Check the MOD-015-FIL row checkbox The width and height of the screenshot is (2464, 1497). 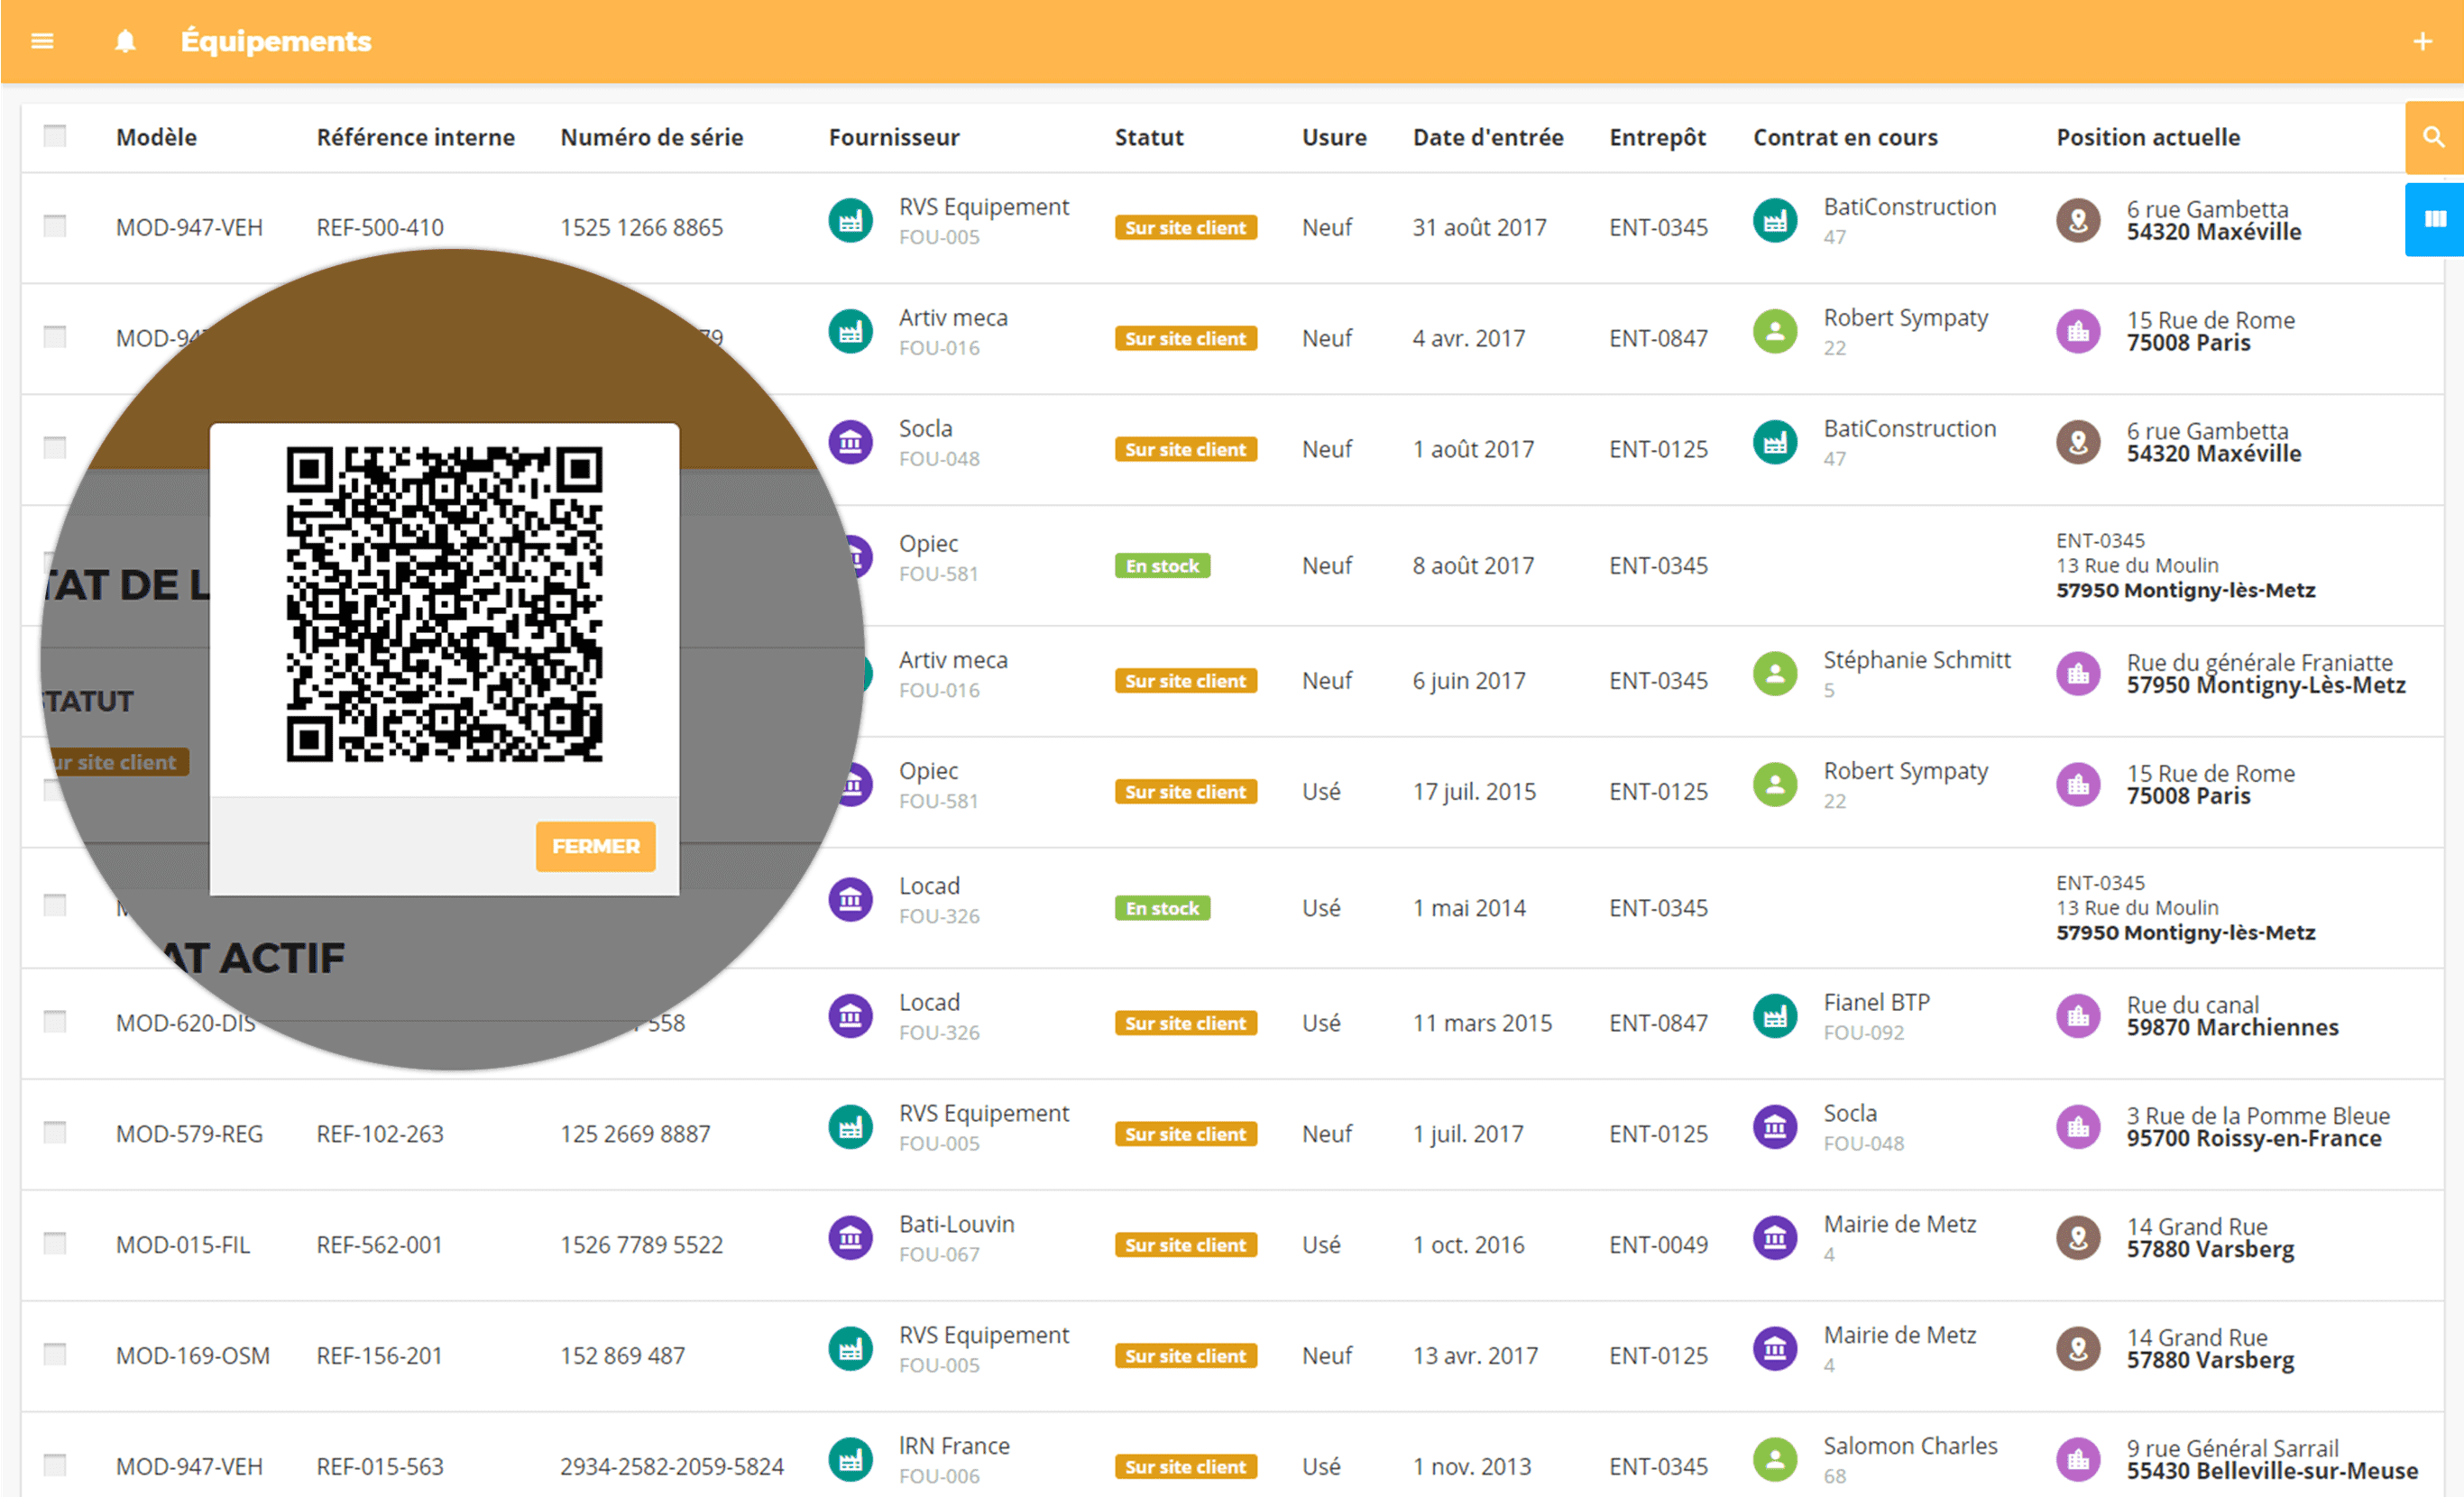tap(55, 1244)
